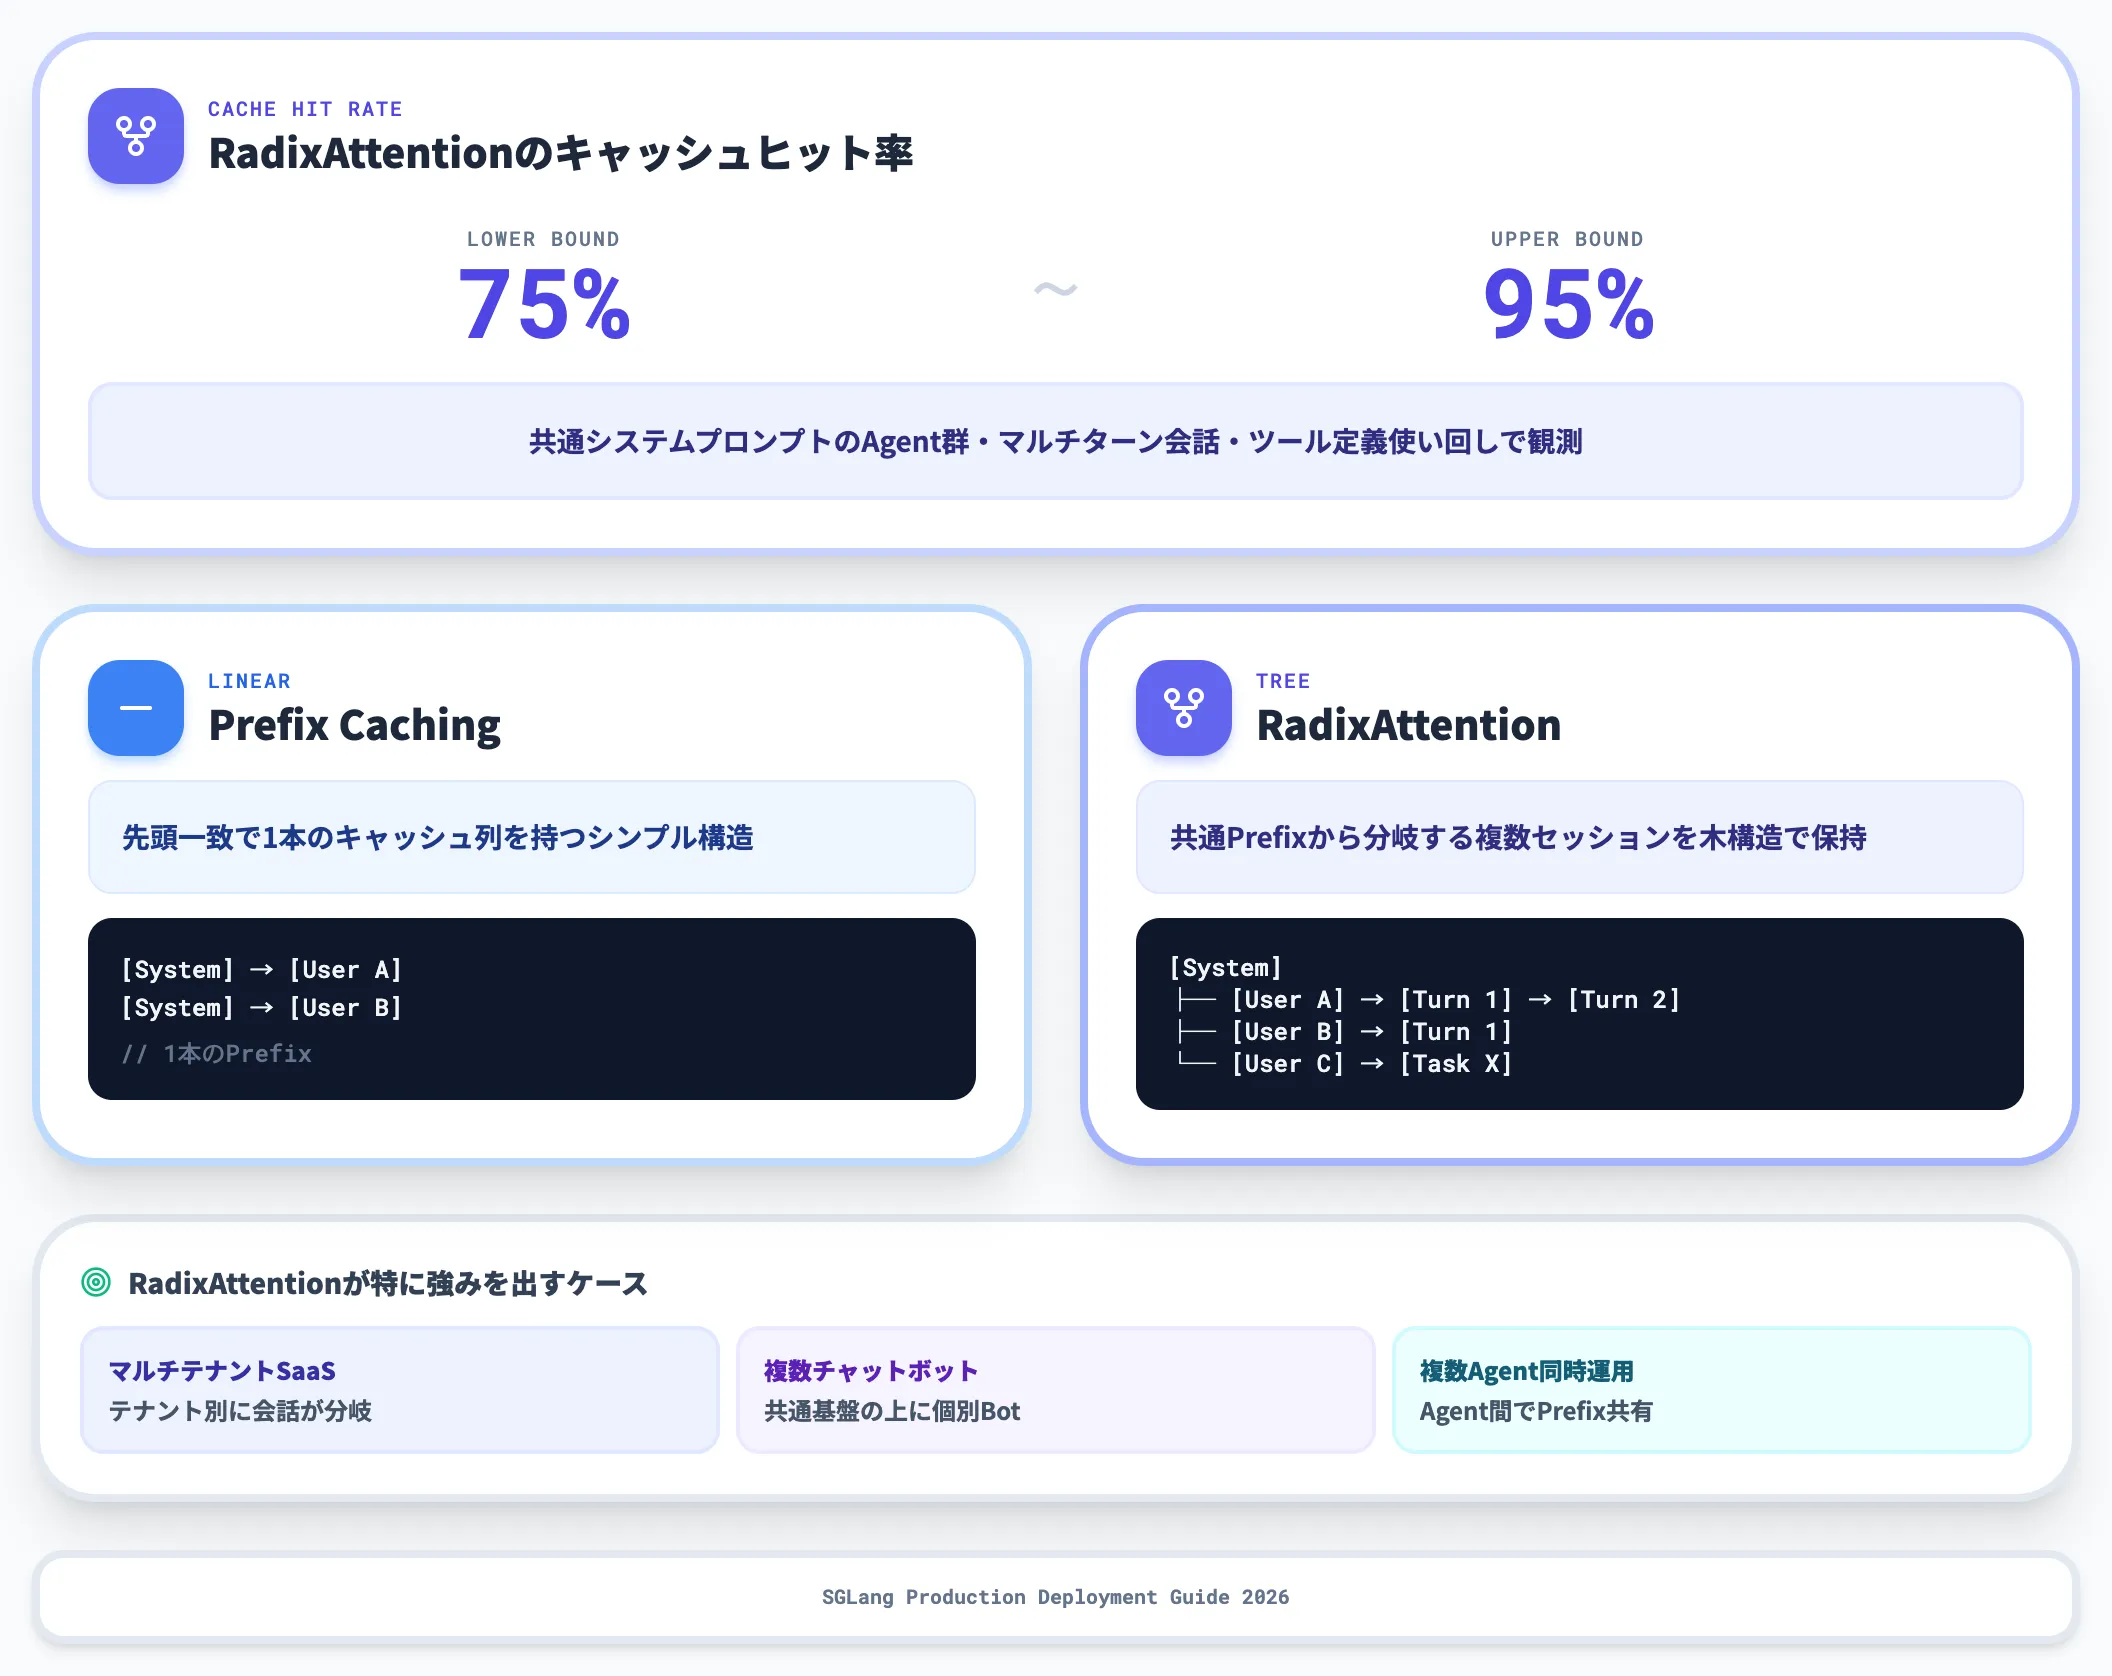The image size is (2112, 1676).
Task: Click the マルチテナントSaaS card title
Action: 222,1371
